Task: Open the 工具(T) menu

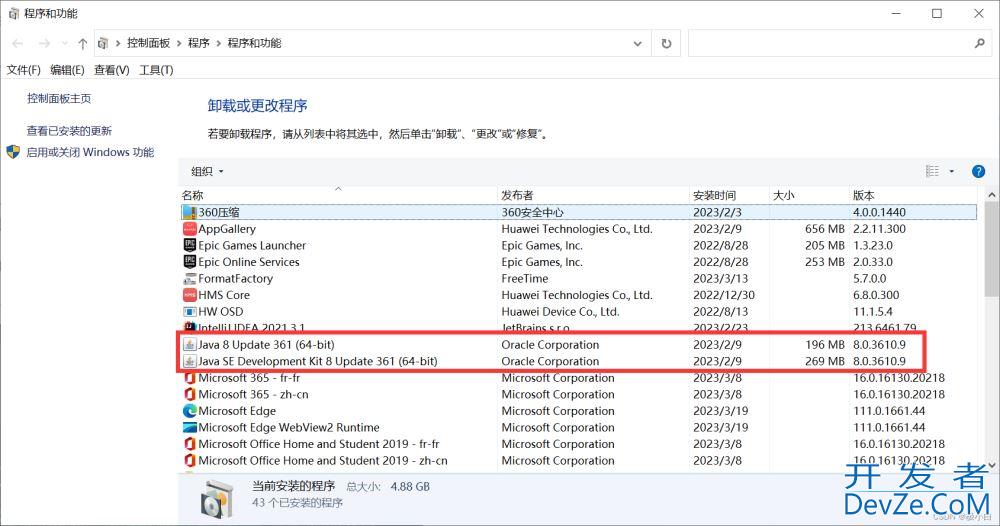Action: (x=156, y=70)
